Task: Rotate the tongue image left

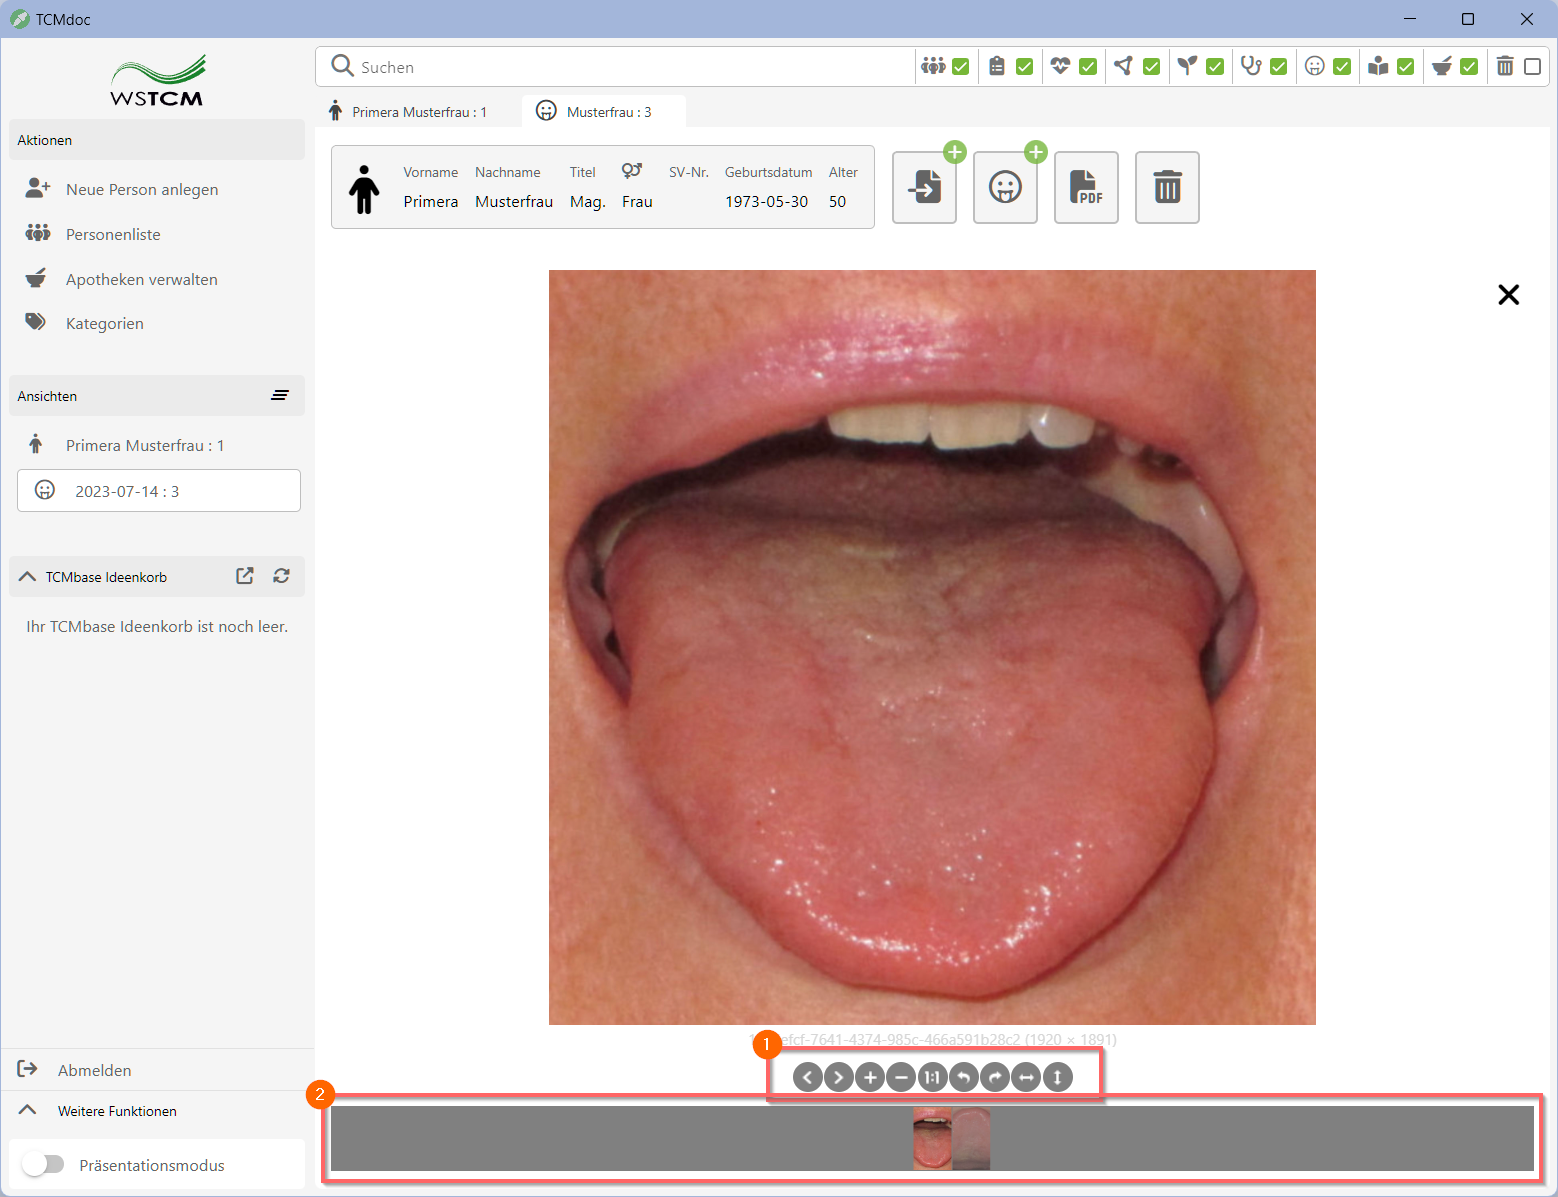Action: pos(963,1077)
